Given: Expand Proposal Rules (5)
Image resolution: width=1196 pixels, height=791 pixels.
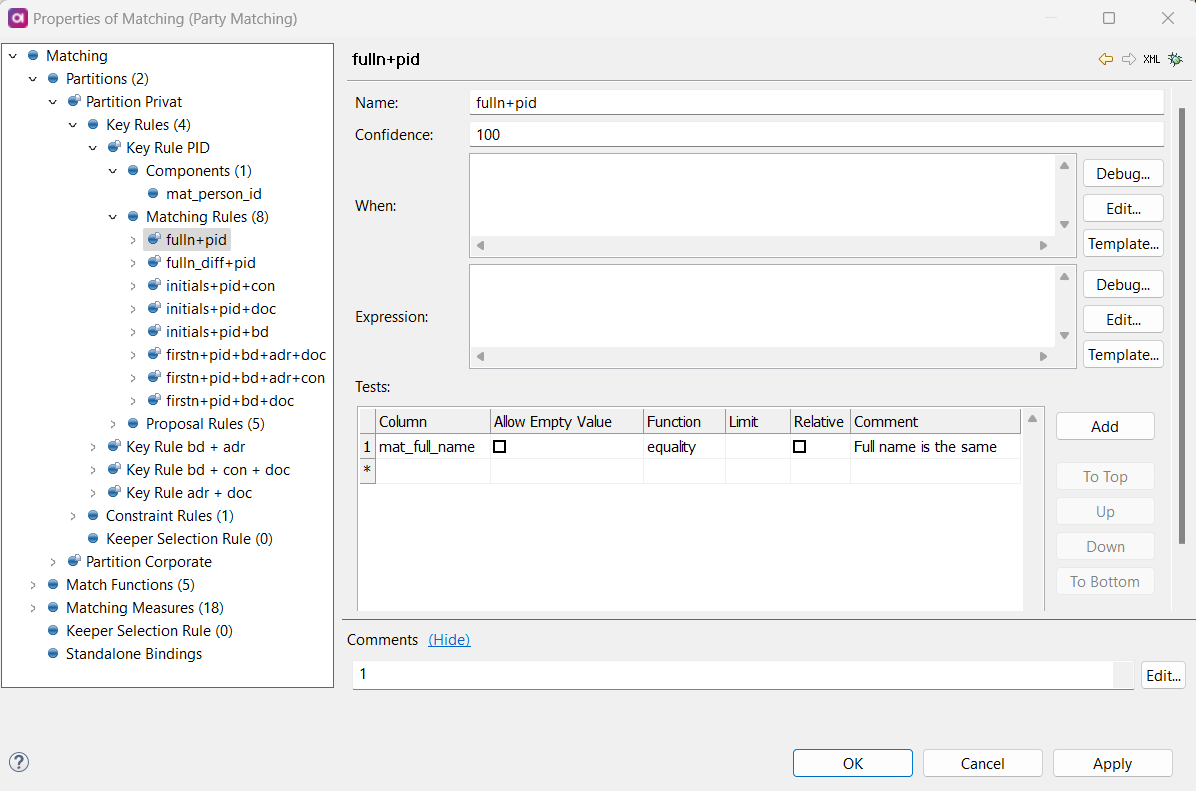Looking at the screenshot, I should (x=113, y=423).
